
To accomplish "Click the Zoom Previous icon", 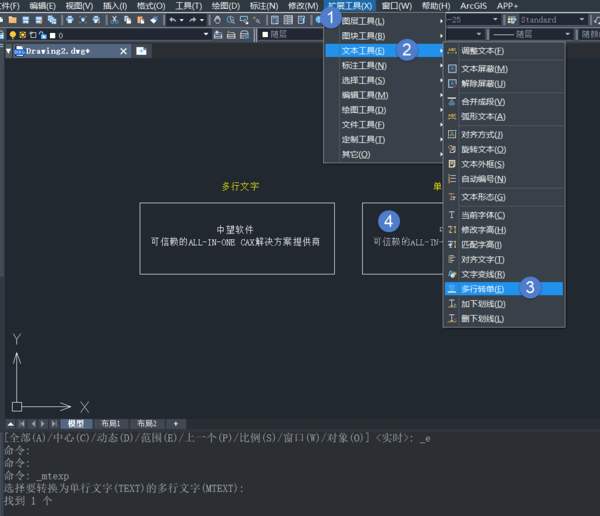I will 257,20.
